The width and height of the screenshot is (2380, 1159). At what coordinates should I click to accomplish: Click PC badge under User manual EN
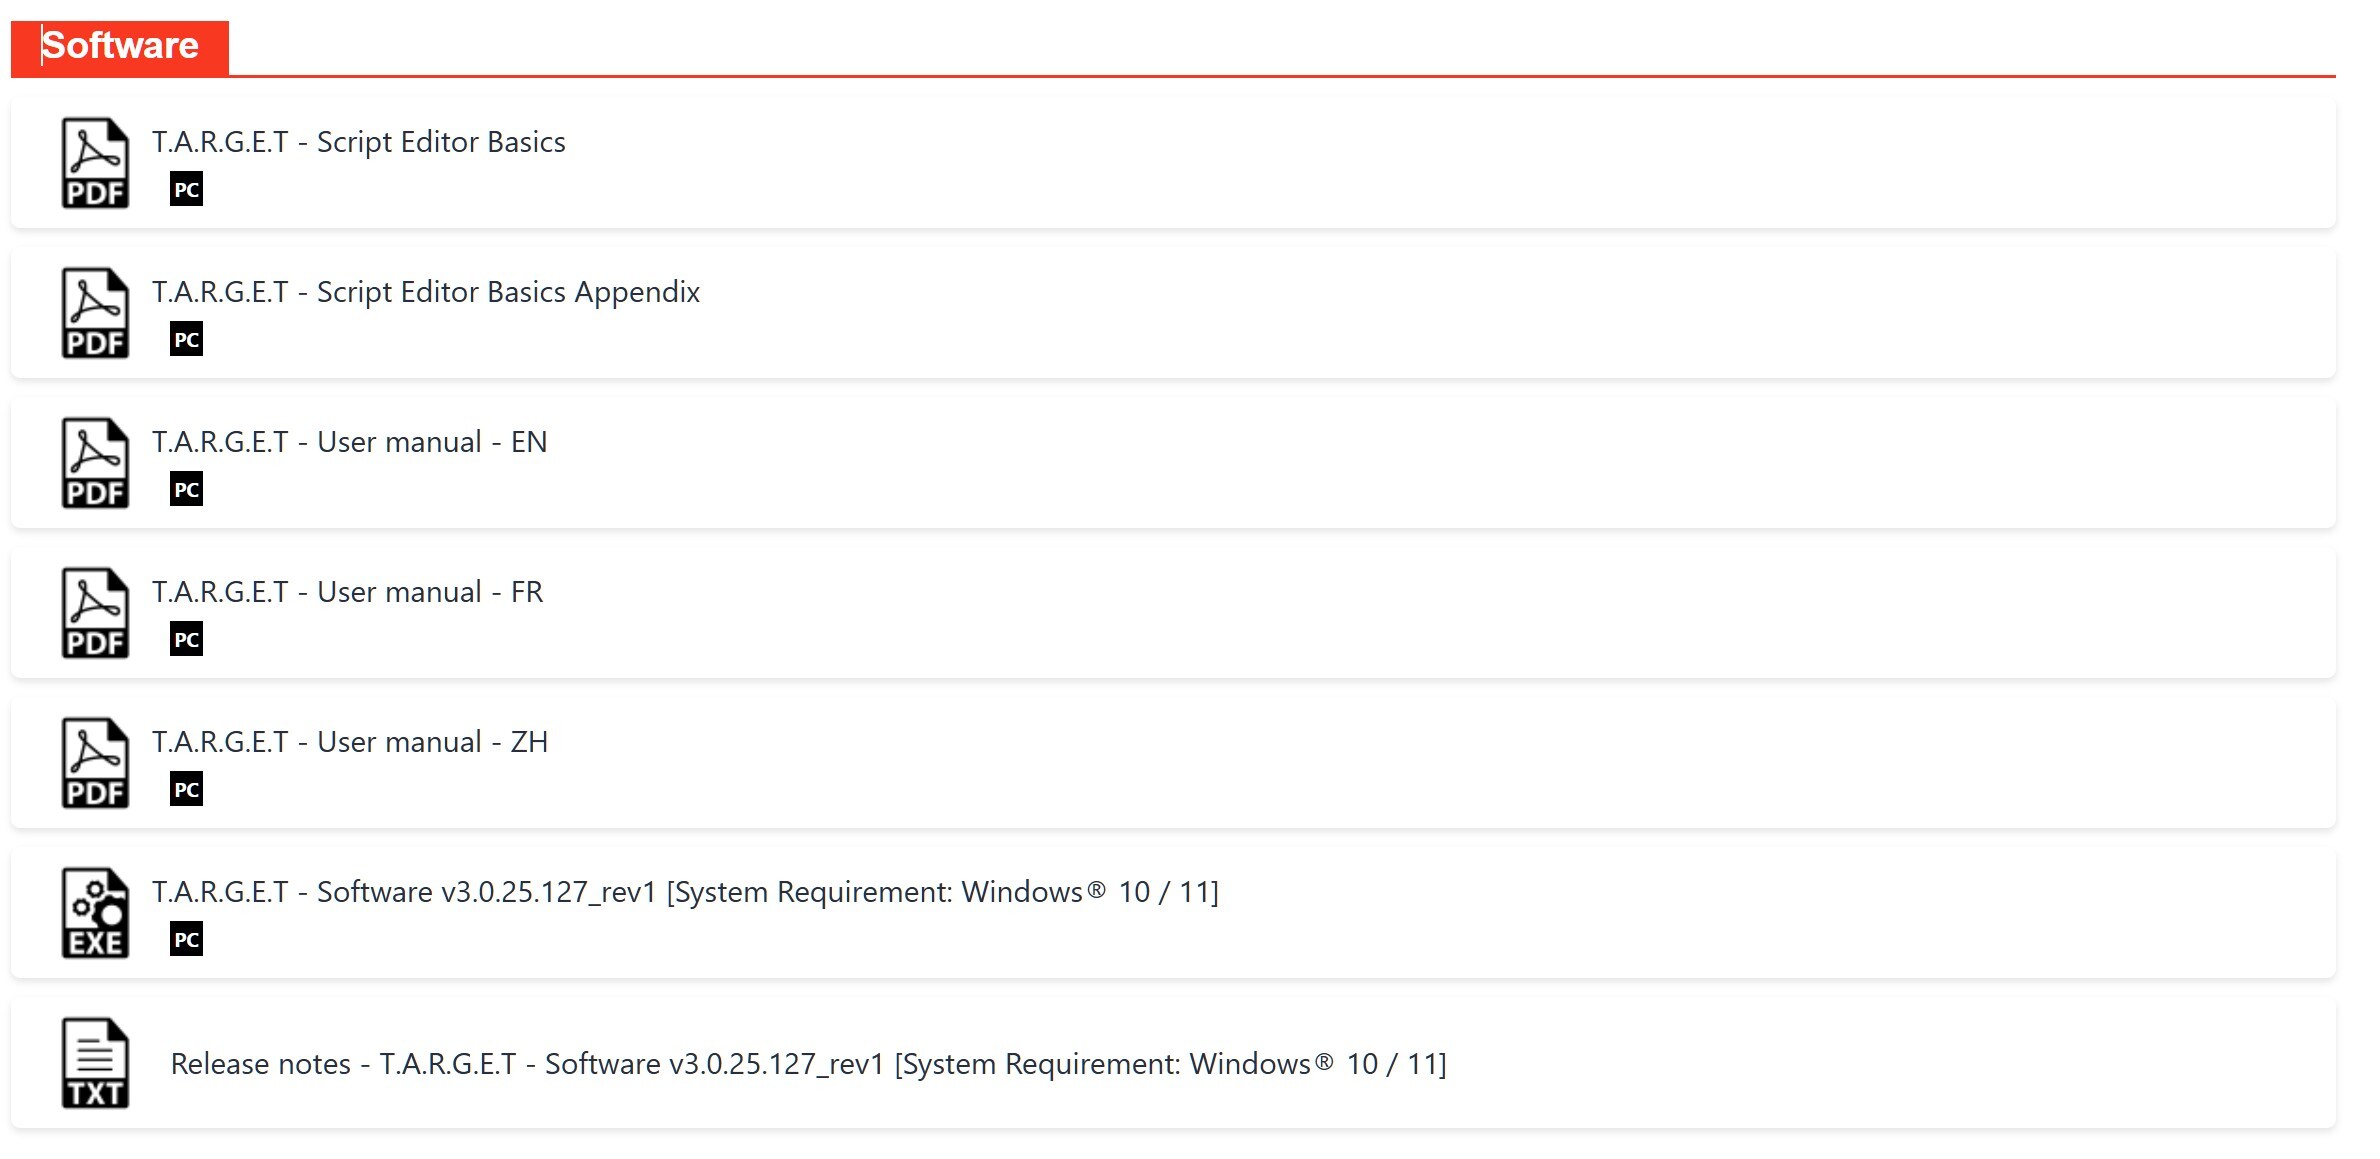(186, 490)
